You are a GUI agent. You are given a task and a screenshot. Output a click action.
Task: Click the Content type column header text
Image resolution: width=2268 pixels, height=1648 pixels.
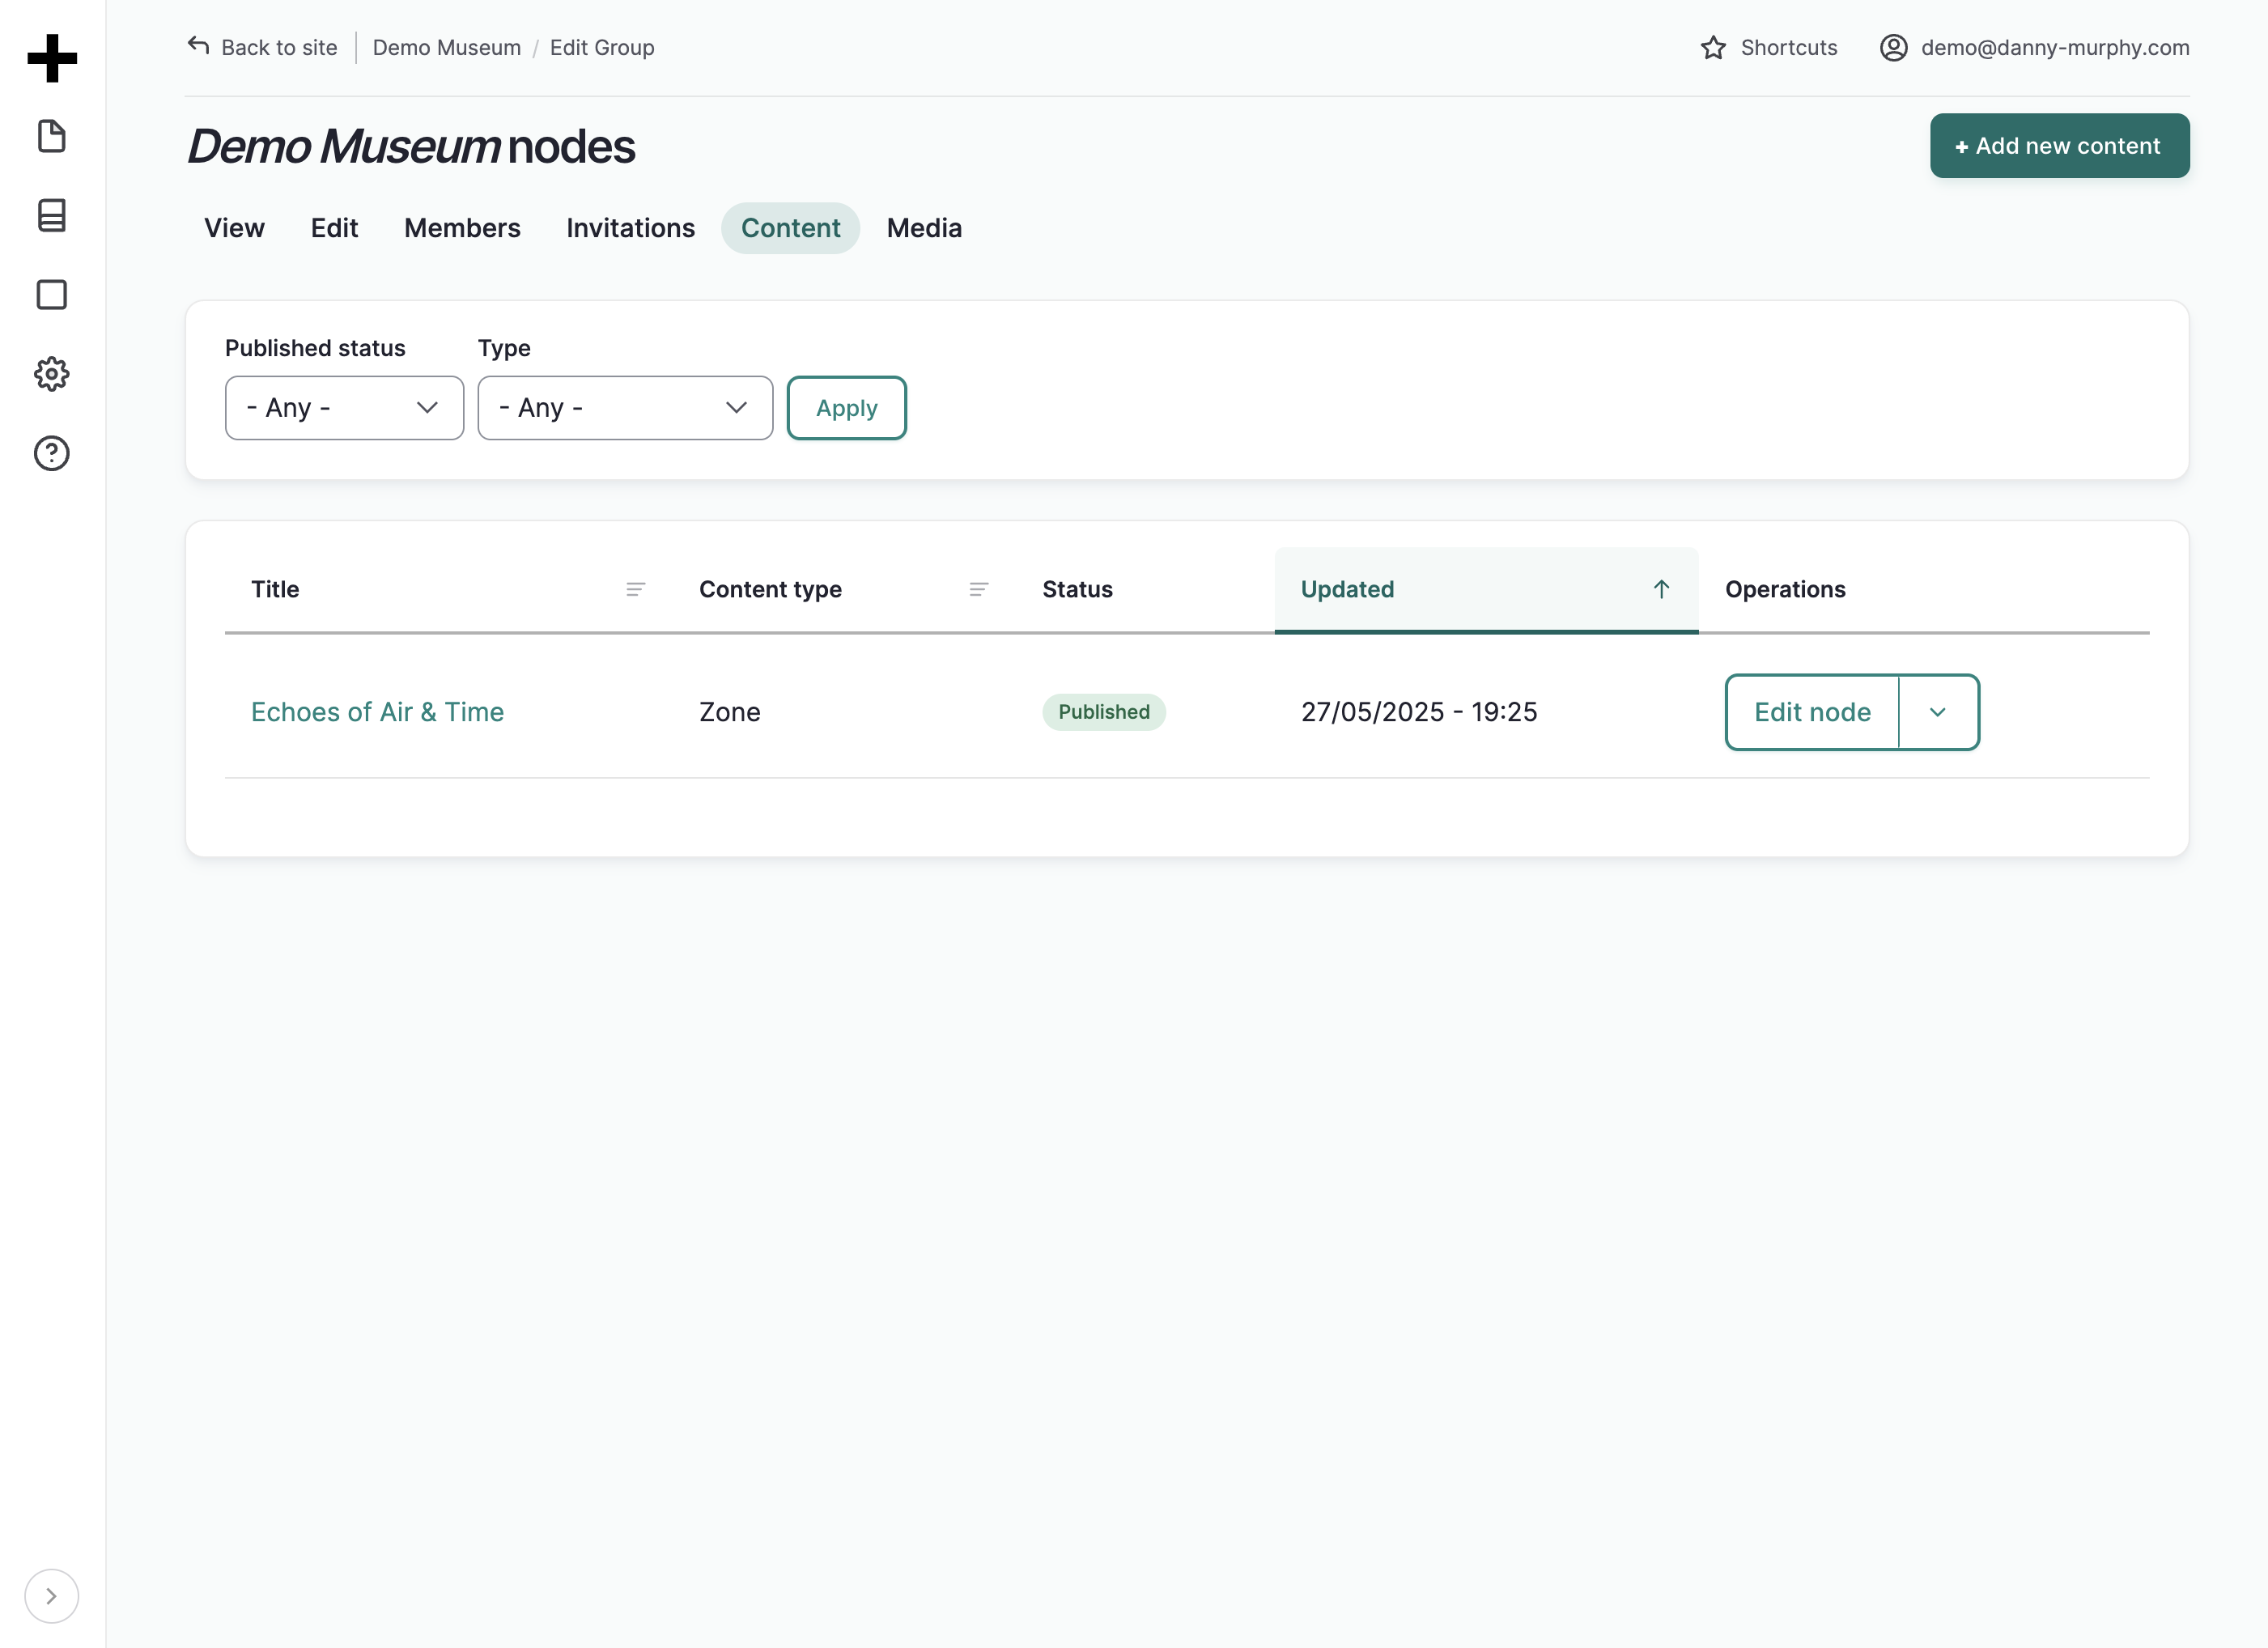[x=770, y=590]
